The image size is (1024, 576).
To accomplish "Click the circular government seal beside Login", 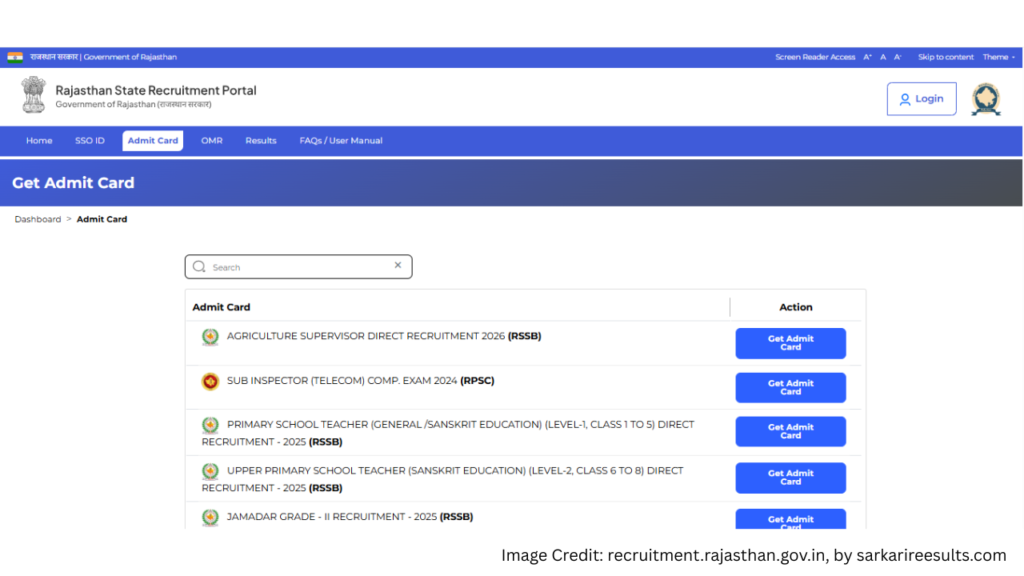I will 986,99.
